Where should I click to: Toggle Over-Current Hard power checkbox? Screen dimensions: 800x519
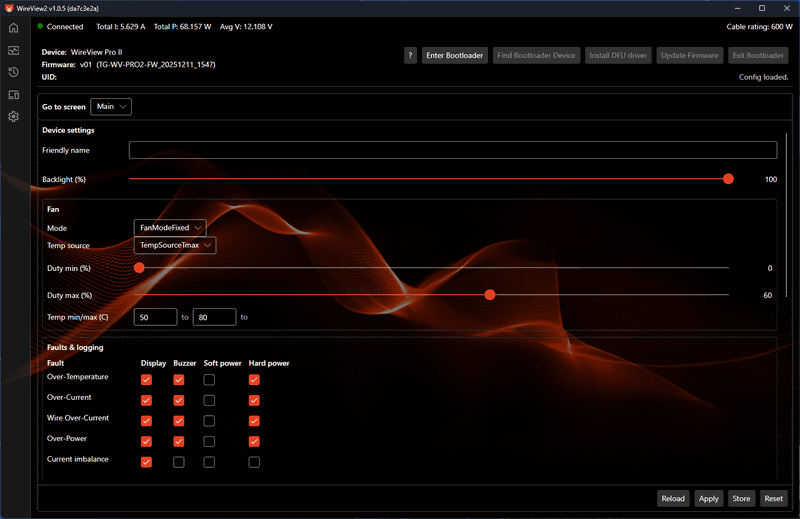point(254,400)
